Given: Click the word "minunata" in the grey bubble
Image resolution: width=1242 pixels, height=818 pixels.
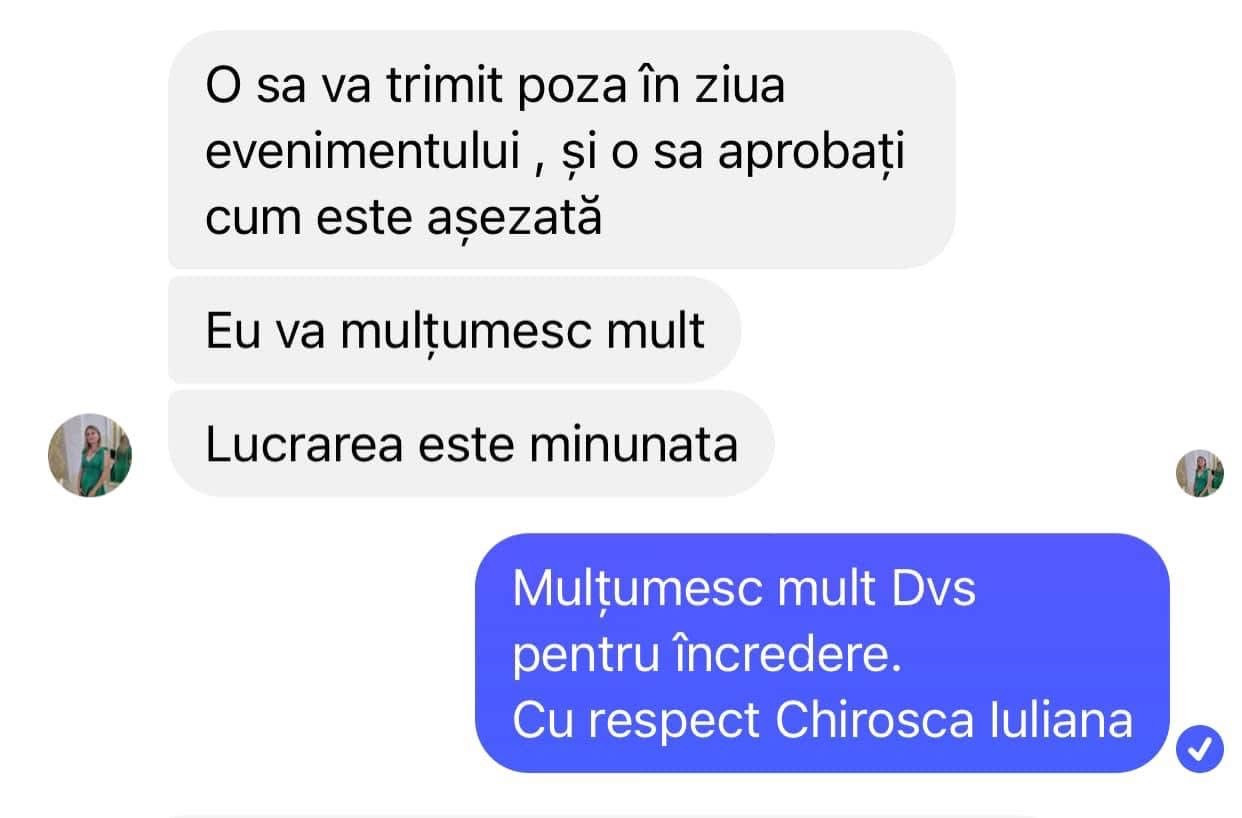Looking at the screenshot, I should [634, 444].
